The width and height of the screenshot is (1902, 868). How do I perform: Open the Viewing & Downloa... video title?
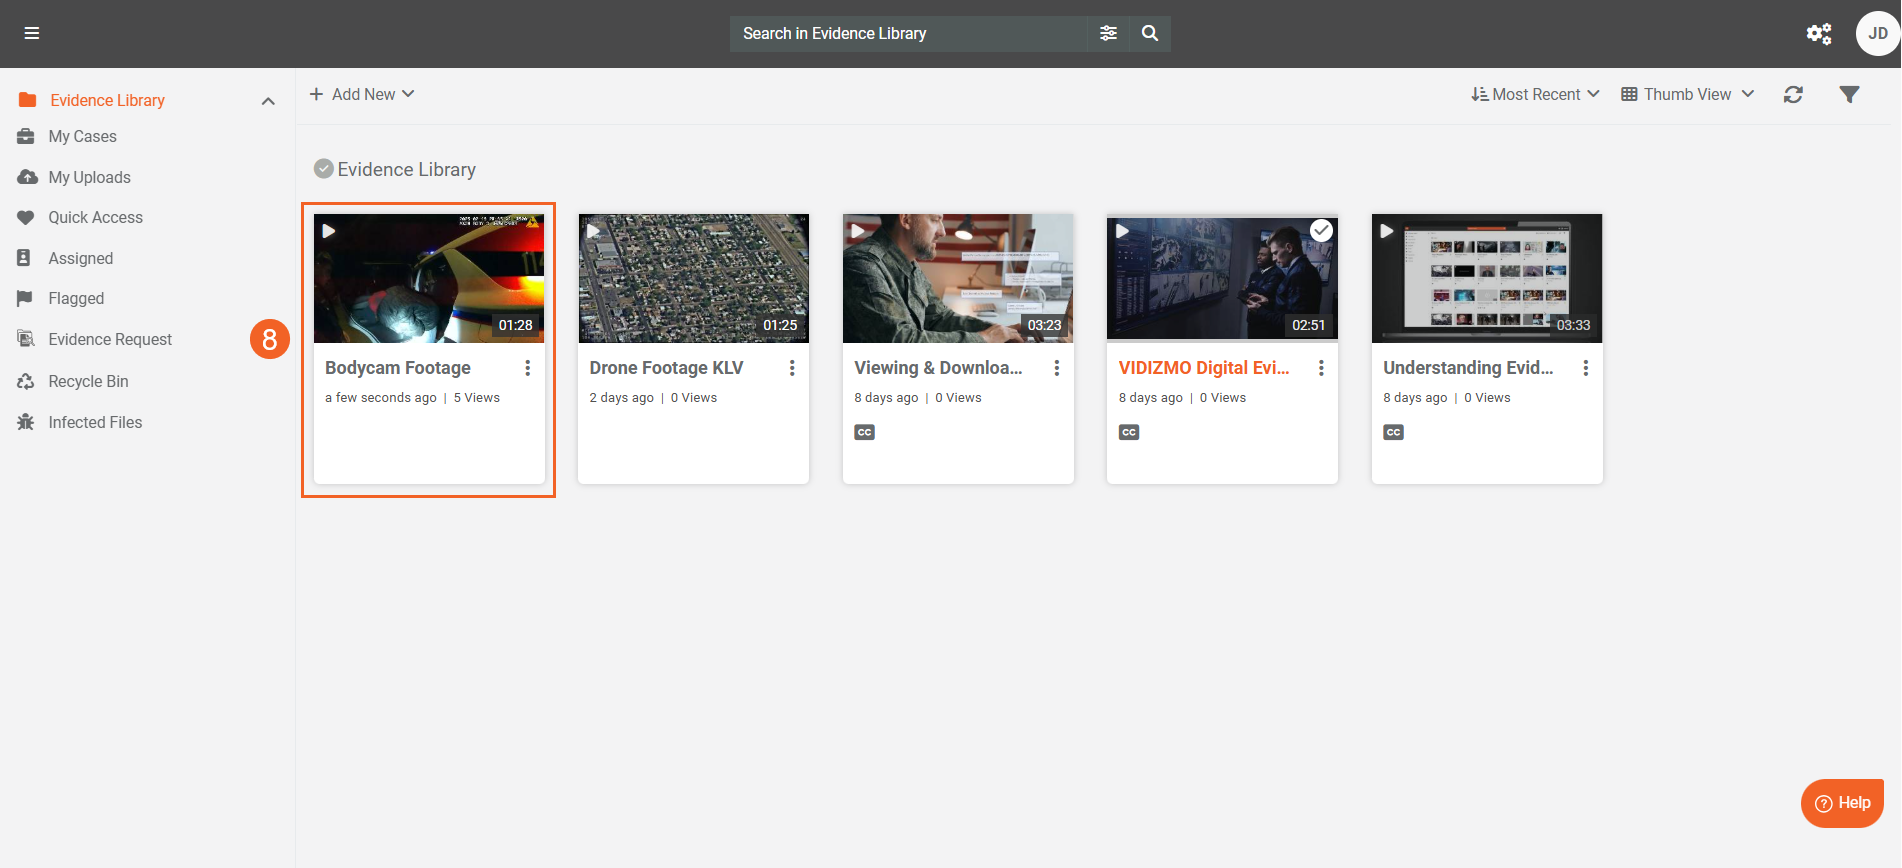tap(938, 368)
